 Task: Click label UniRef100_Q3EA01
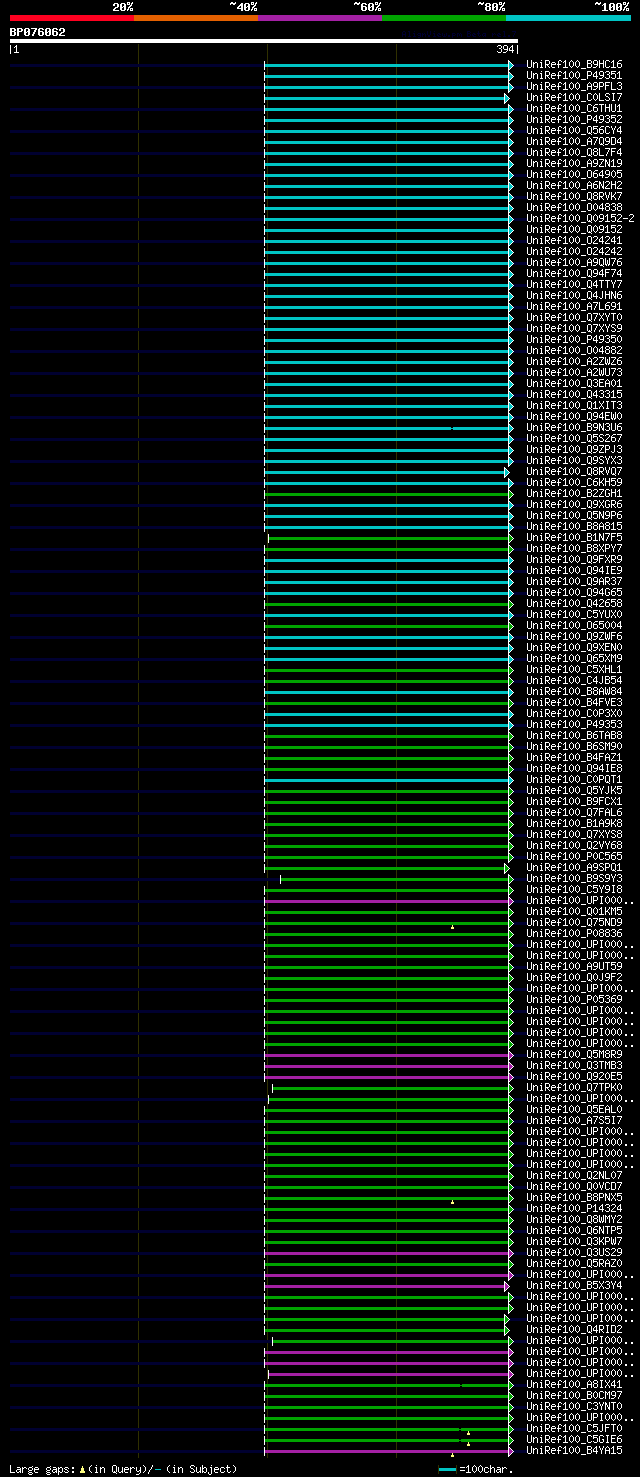574,383
